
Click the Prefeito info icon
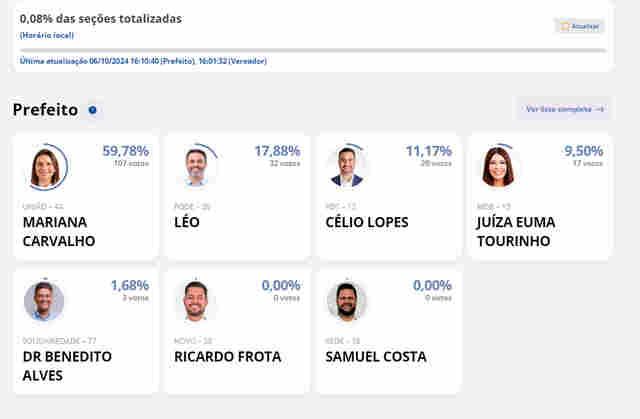(x=93, y=110)
